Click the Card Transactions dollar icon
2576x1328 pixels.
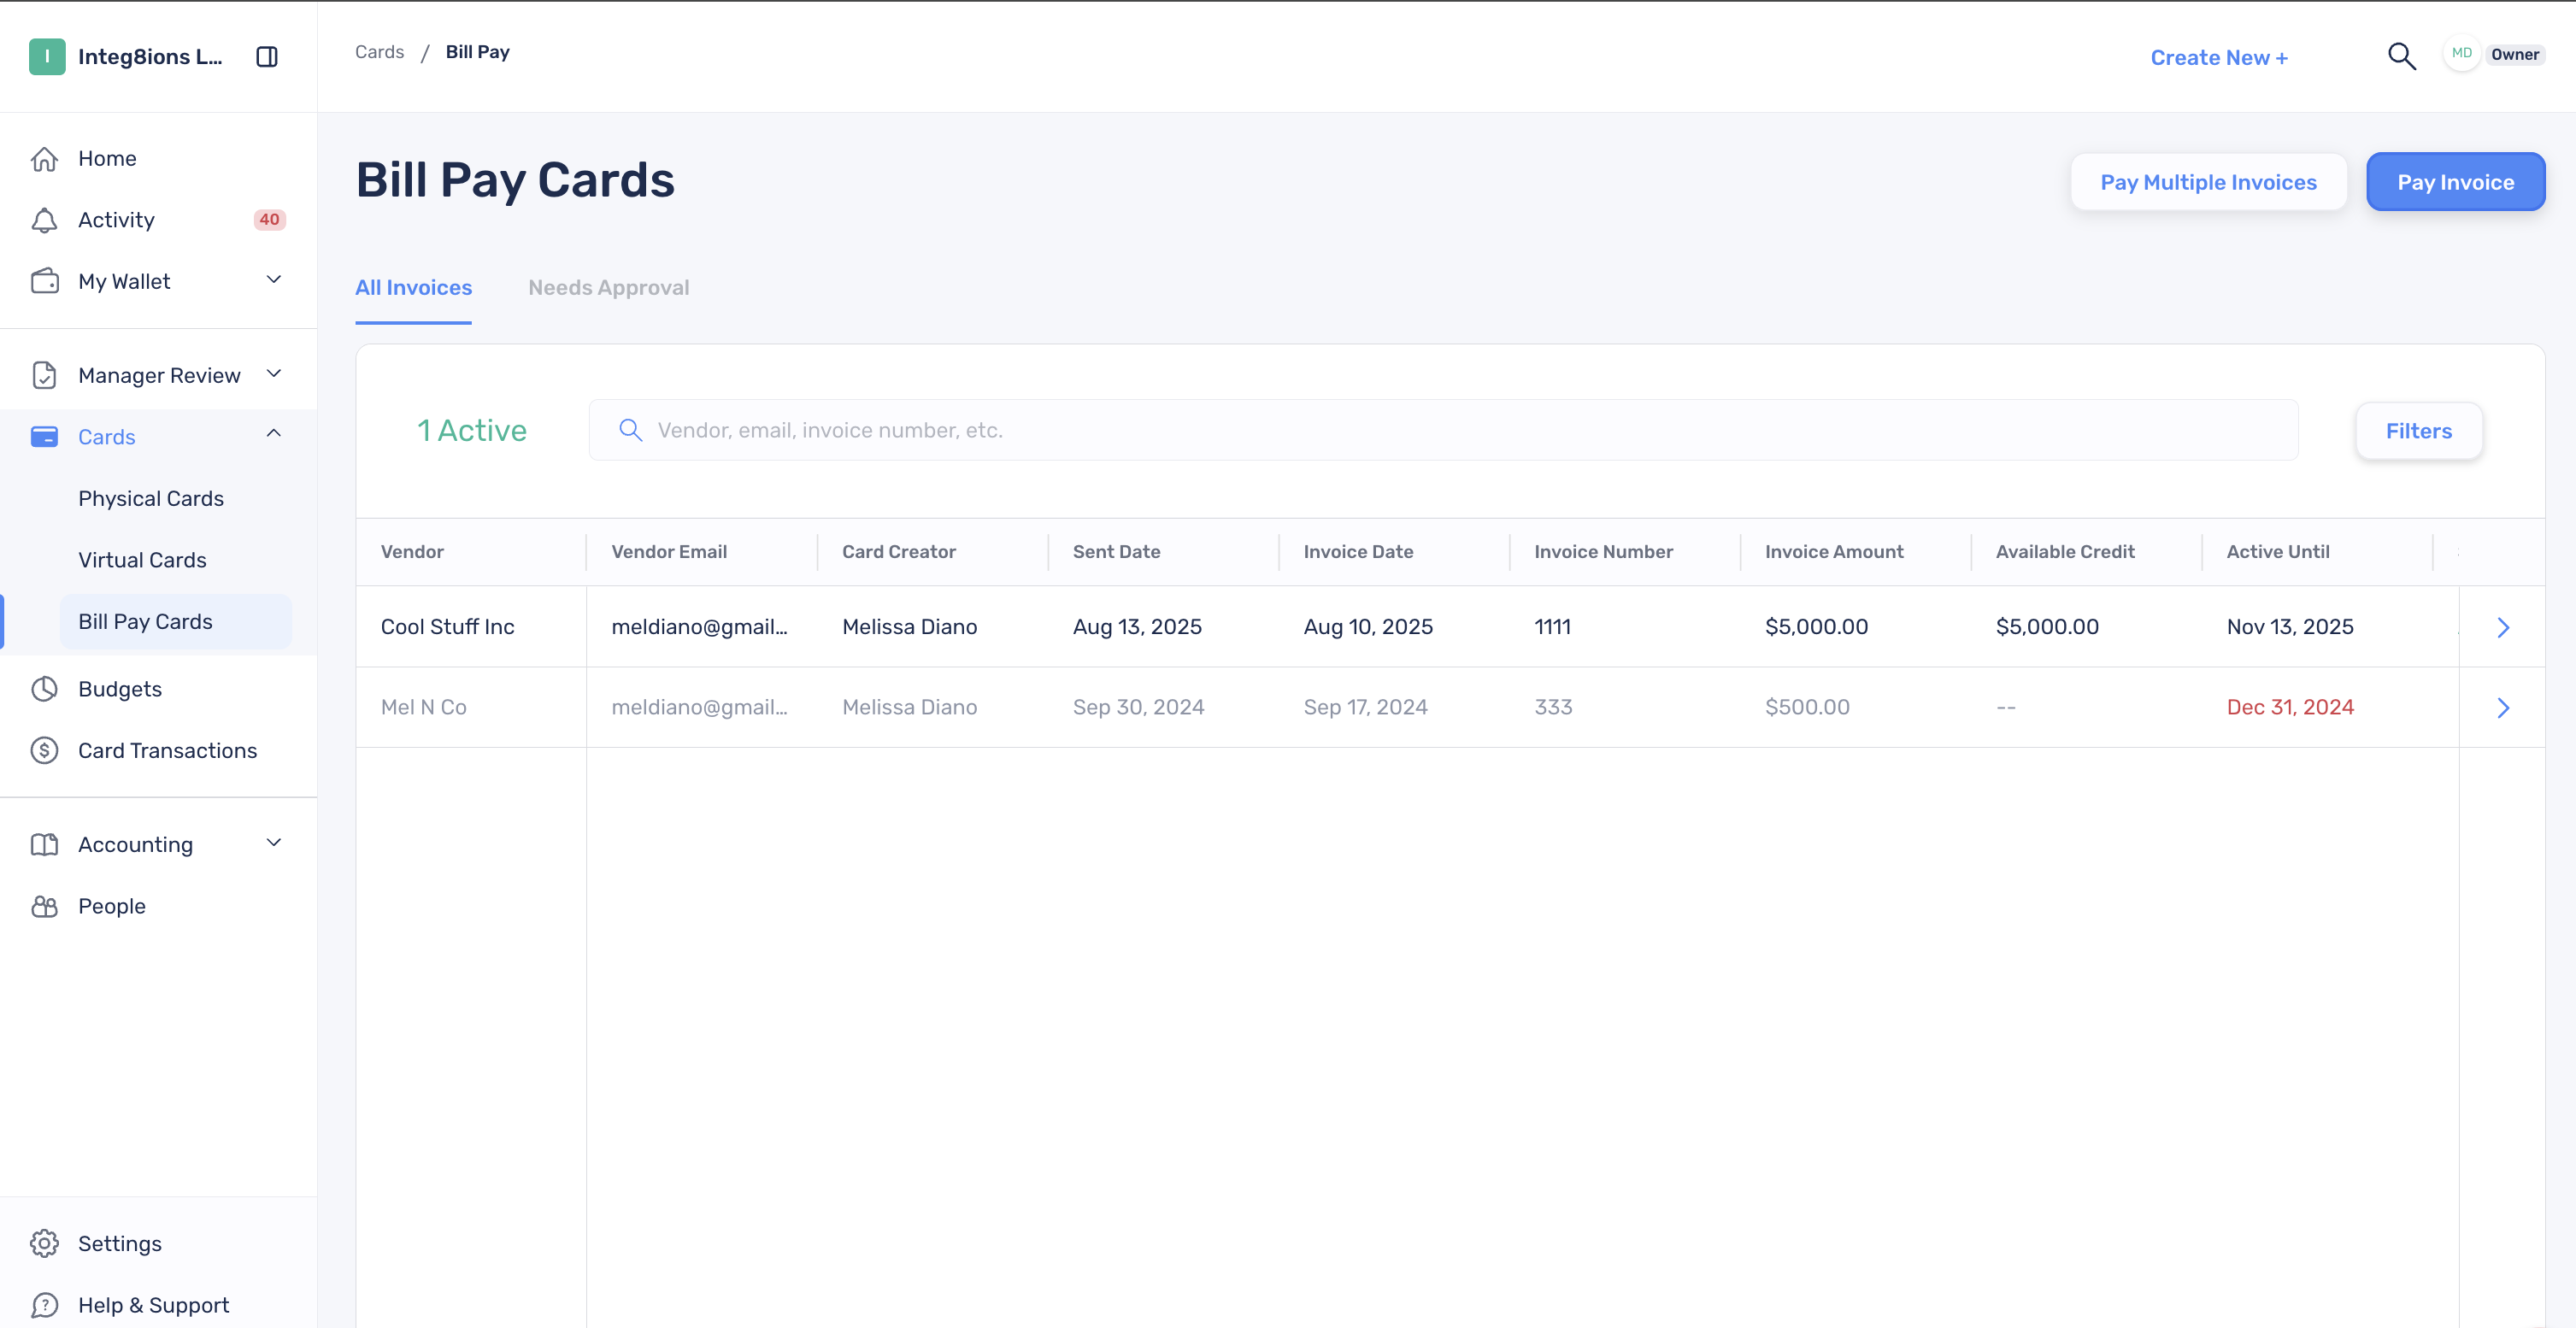click(x=44, y=750)
